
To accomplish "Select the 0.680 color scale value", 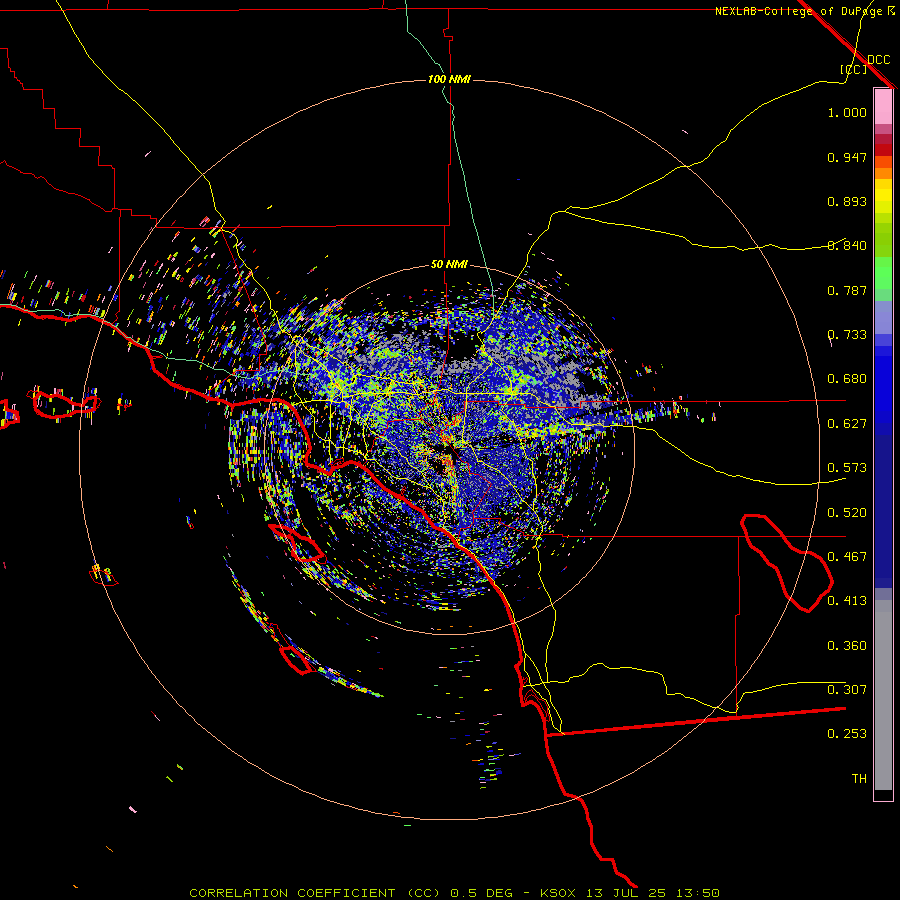I will (847, 379).
